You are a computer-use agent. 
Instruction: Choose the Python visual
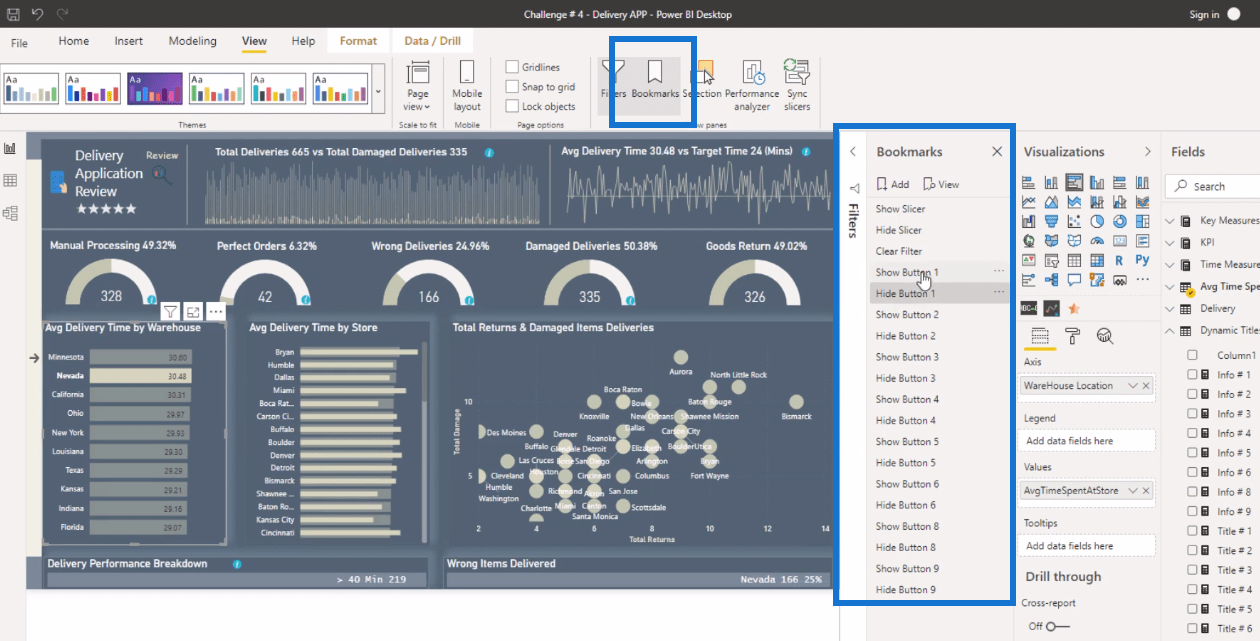1142,260
